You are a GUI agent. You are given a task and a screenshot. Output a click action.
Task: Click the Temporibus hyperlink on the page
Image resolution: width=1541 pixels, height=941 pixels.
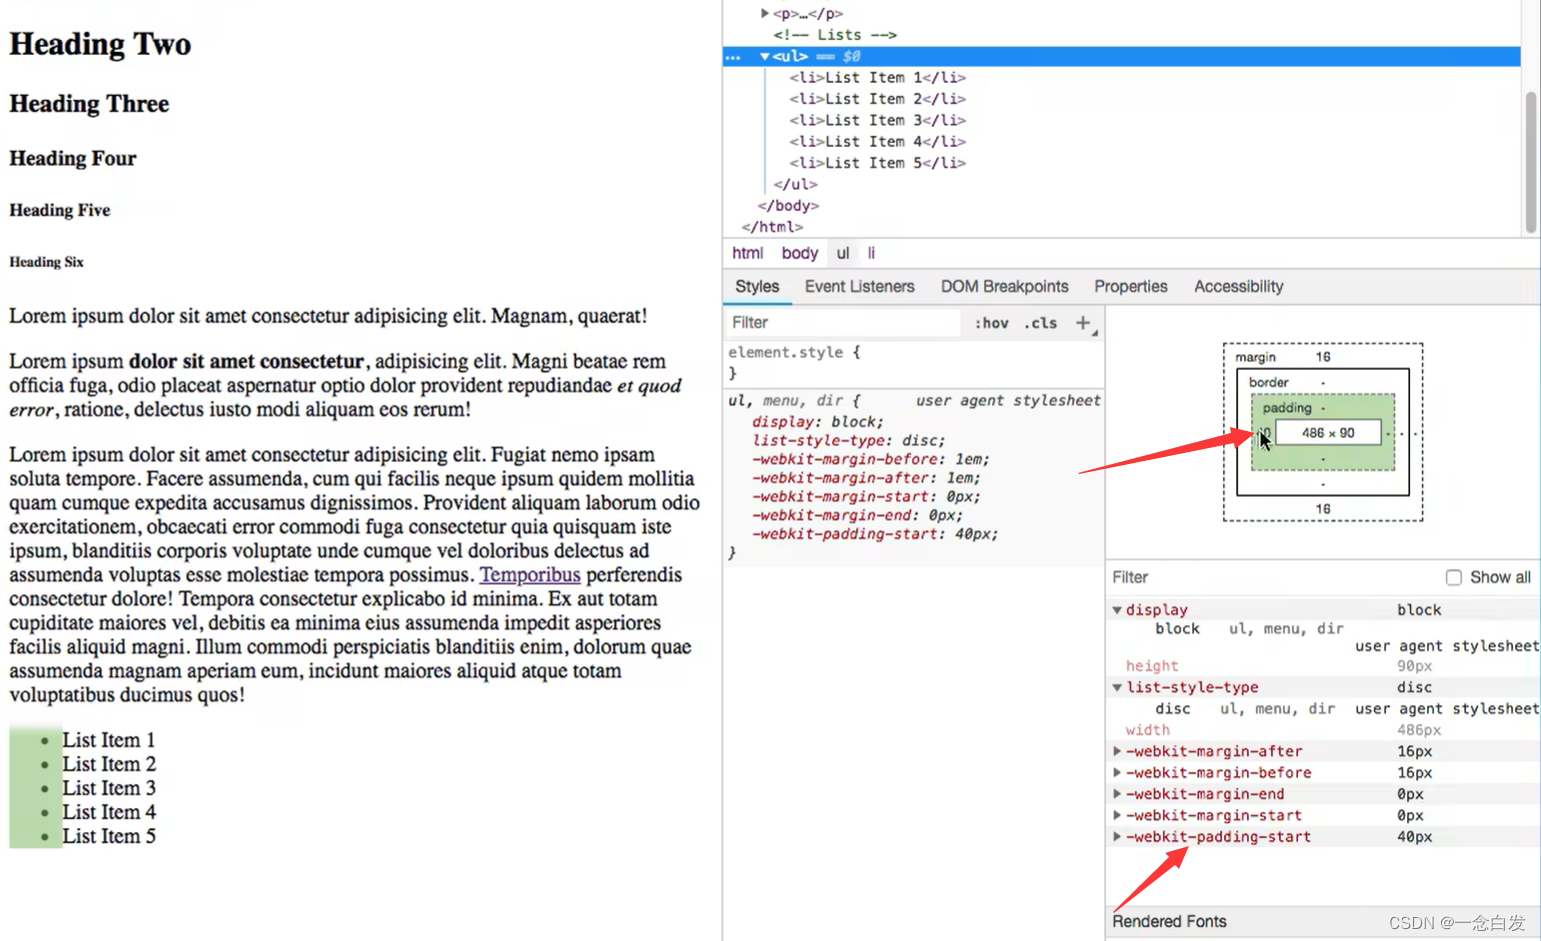point(530,575)
